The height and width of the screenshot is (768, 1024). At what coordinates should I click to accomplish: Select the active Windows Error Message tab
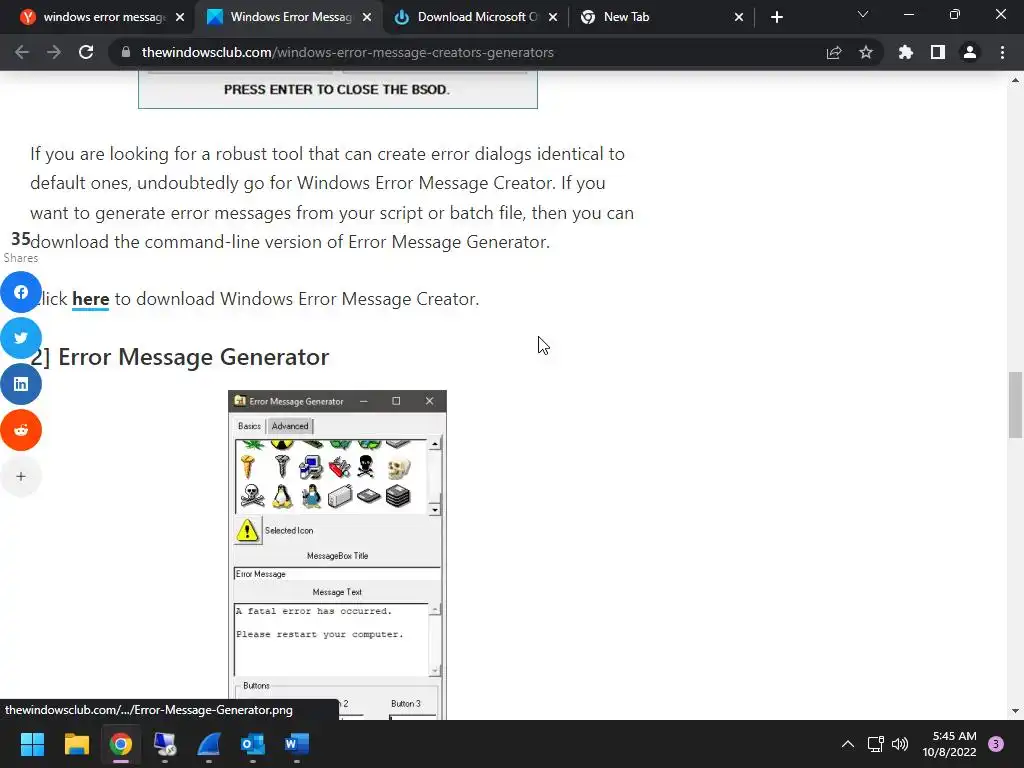click(x=290, y=17)
